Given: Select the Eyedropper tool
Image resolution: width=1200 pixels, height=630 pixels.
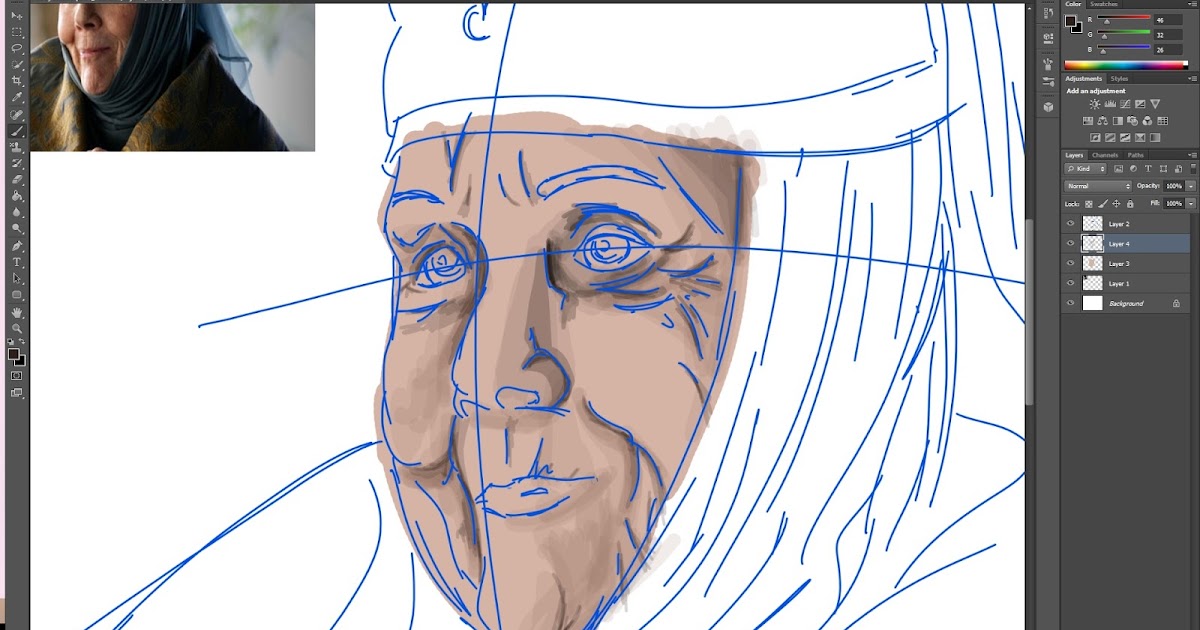Looking at the screenshot, I should pos(14,96).
